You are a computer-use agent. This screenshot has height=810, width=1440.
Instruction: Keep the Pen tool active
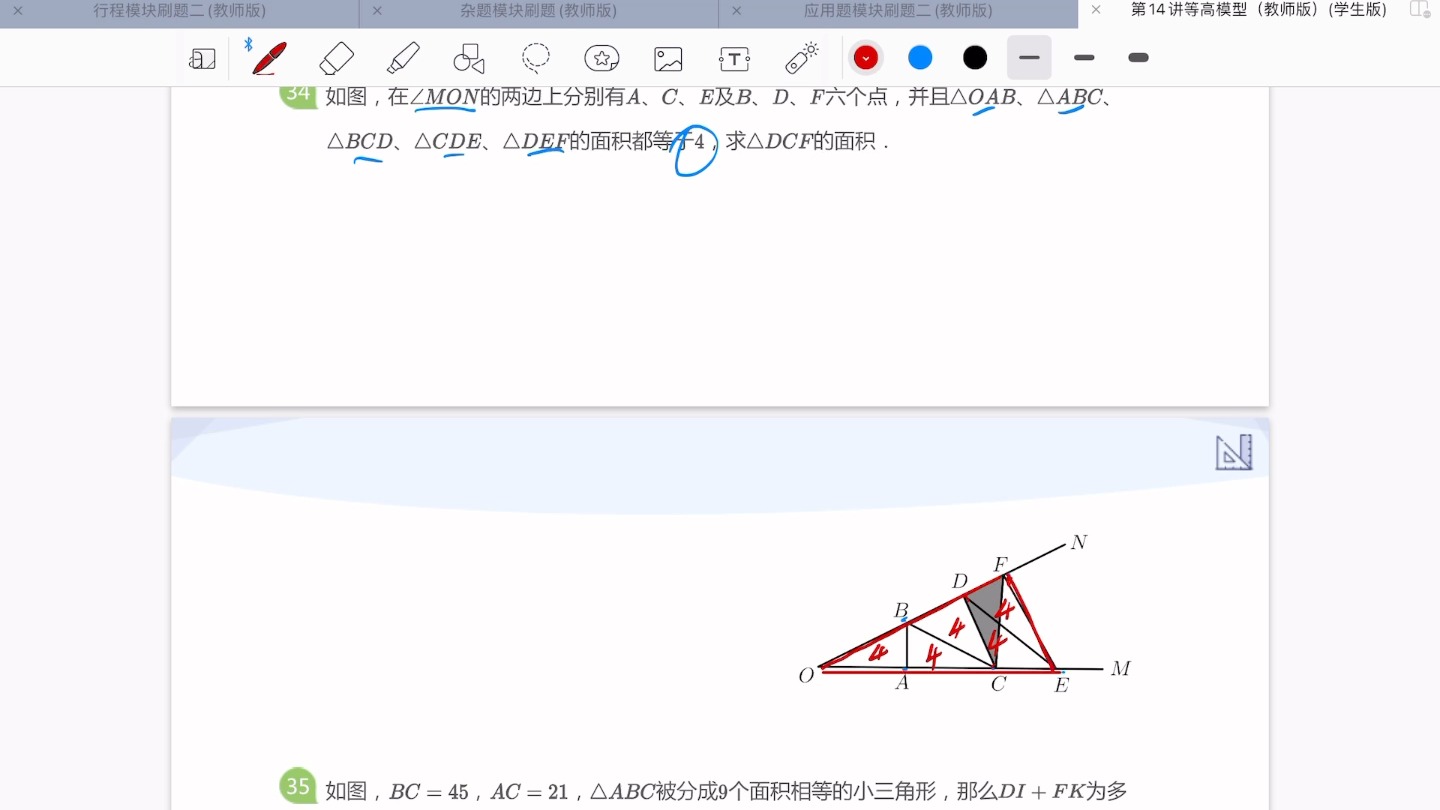point(268,58)
